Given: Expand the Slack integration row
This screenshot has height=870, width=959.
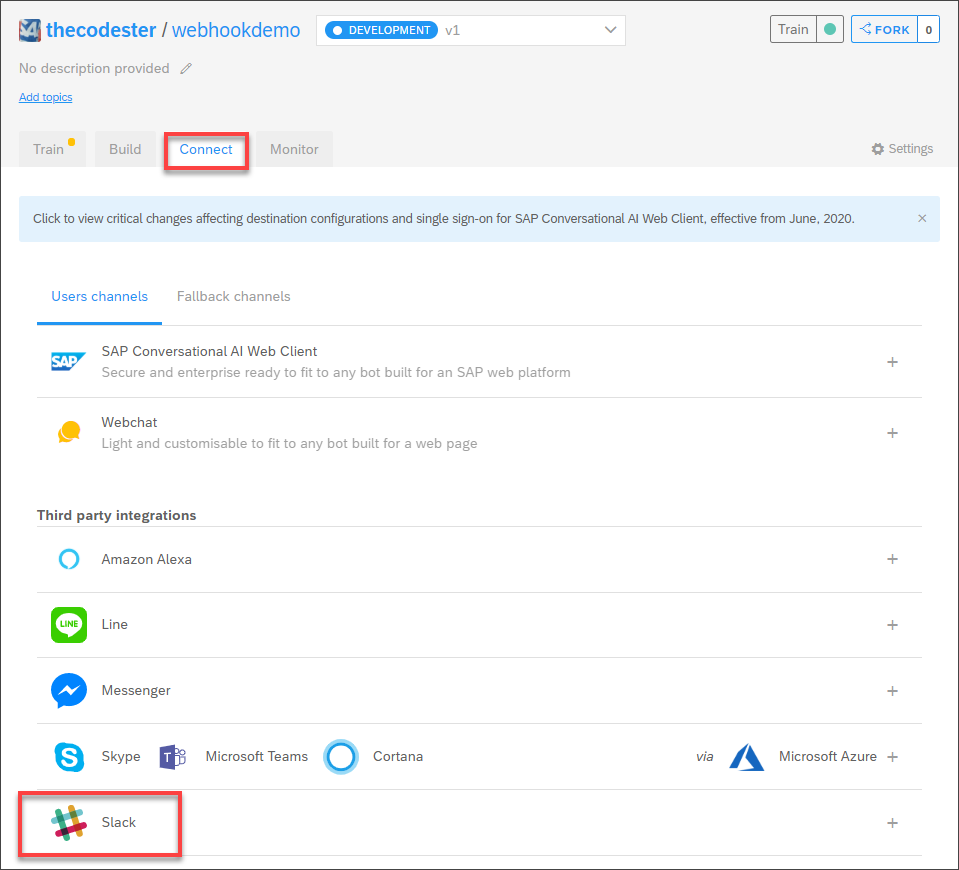Looking at the screenshot, I should [892, 824].
